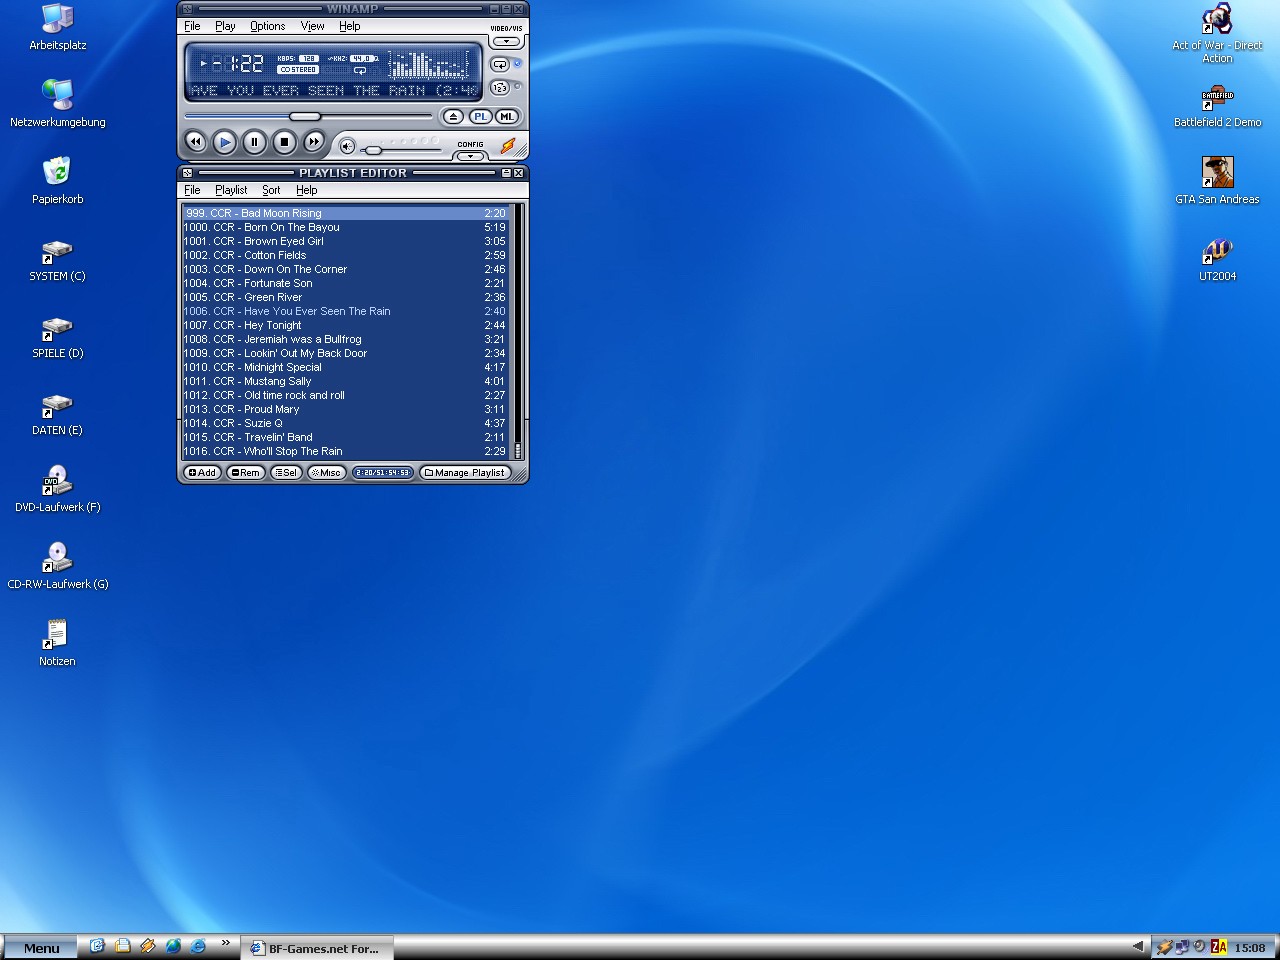Select 'Lookin' Out My Back Door' track
This screenshot has width=1280, height=960.
click(x=346, y=353)
